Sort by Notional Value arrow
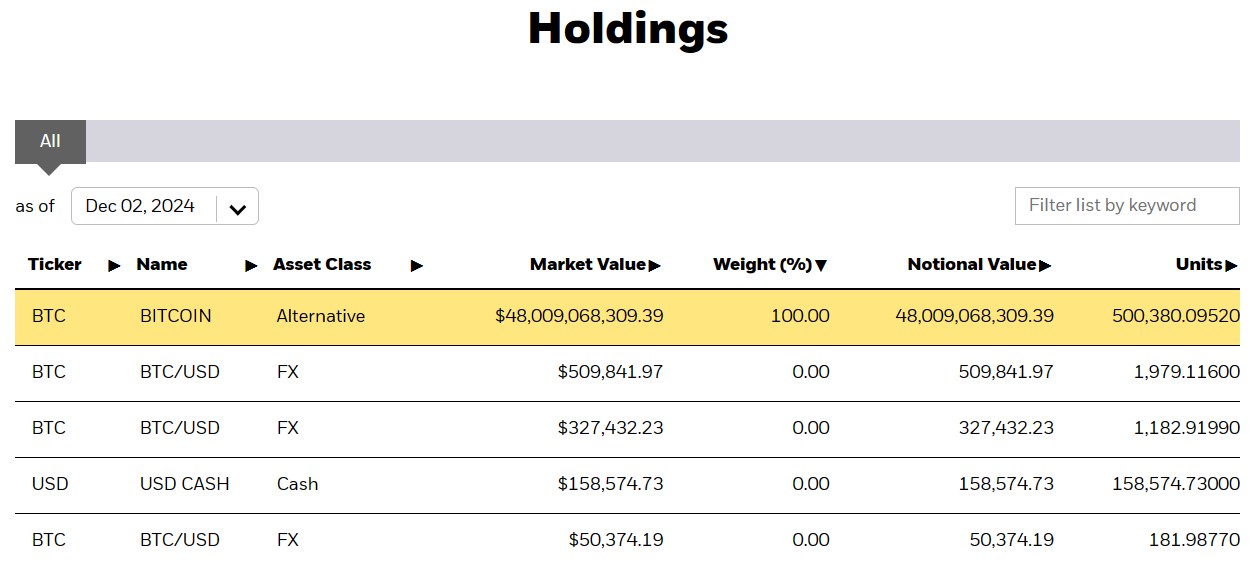Viewport: 1254px width, 567px height. [x=1045, y=266]
